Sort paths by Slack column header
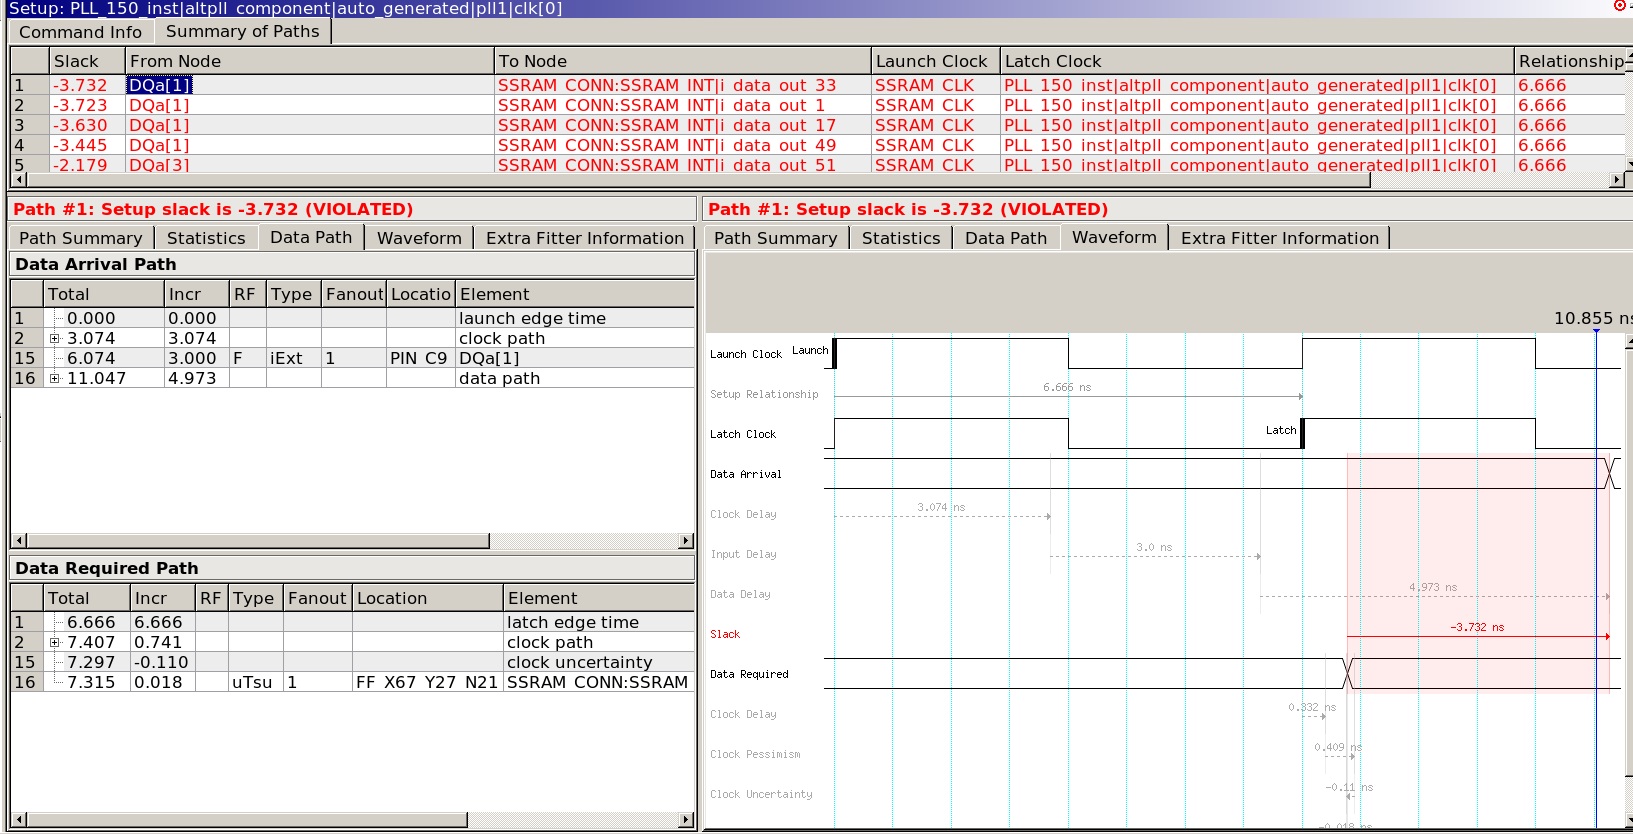The height and width of the screenshot is (834, 1633). (76, 61)
